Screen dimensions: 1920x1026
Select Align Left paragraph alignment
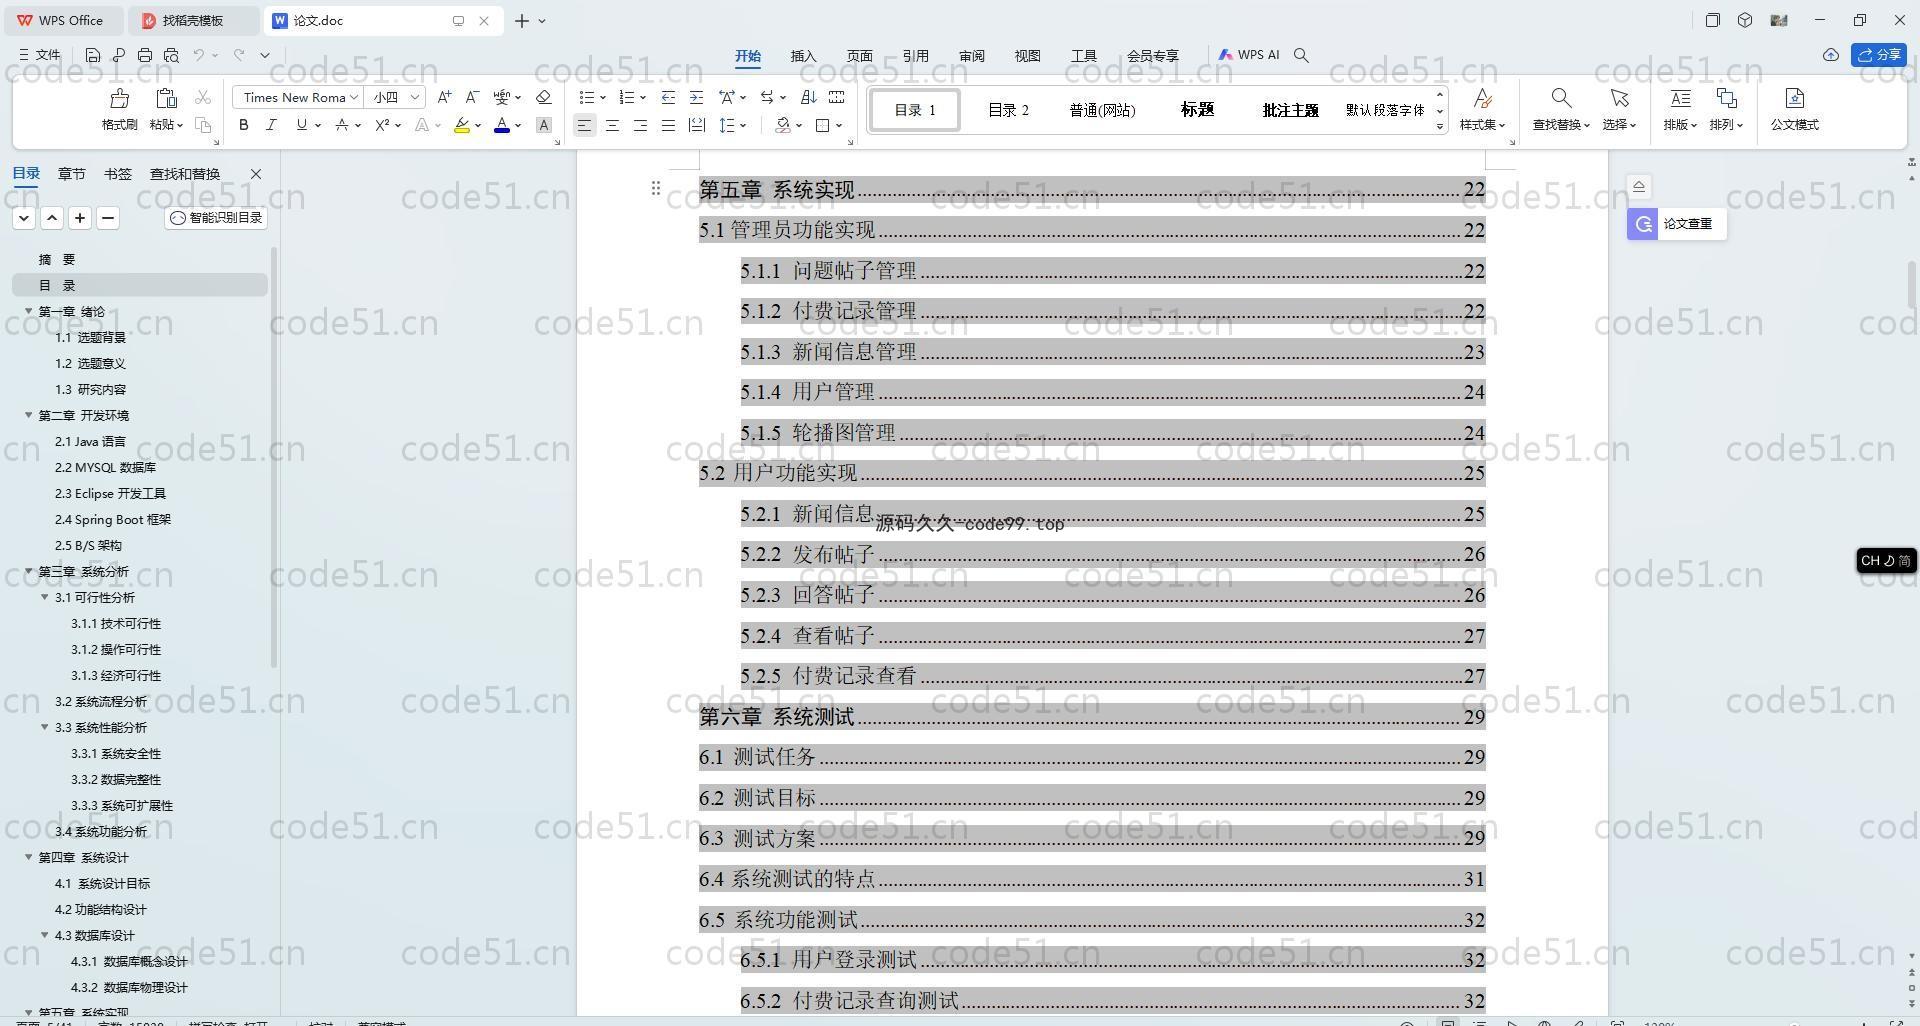tap(584, 125)
